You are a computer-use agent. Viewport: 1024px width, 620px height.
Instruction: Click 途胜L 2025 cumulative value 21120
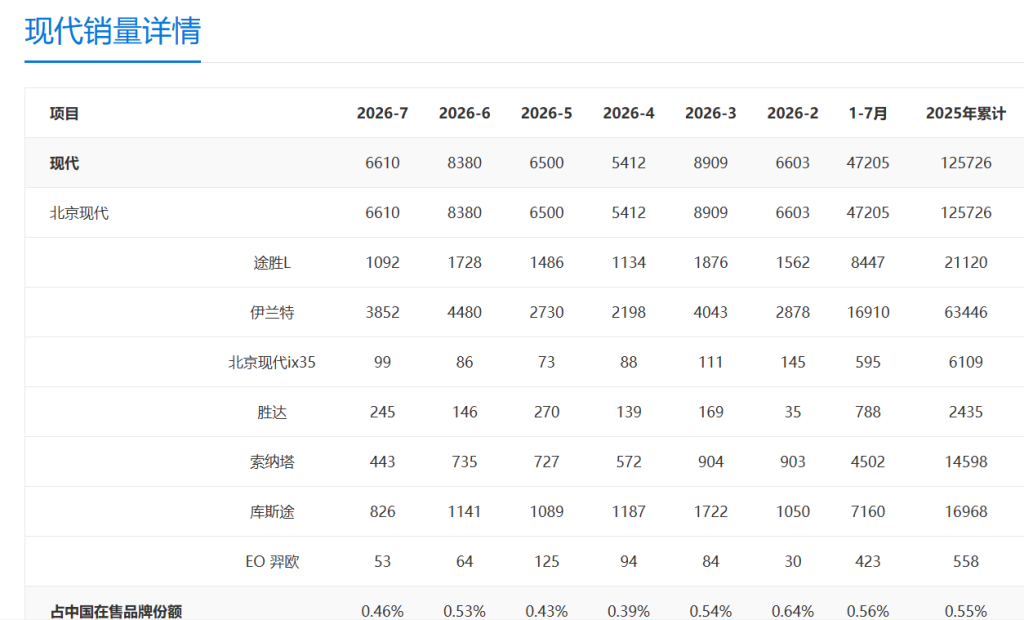(966, 263)
